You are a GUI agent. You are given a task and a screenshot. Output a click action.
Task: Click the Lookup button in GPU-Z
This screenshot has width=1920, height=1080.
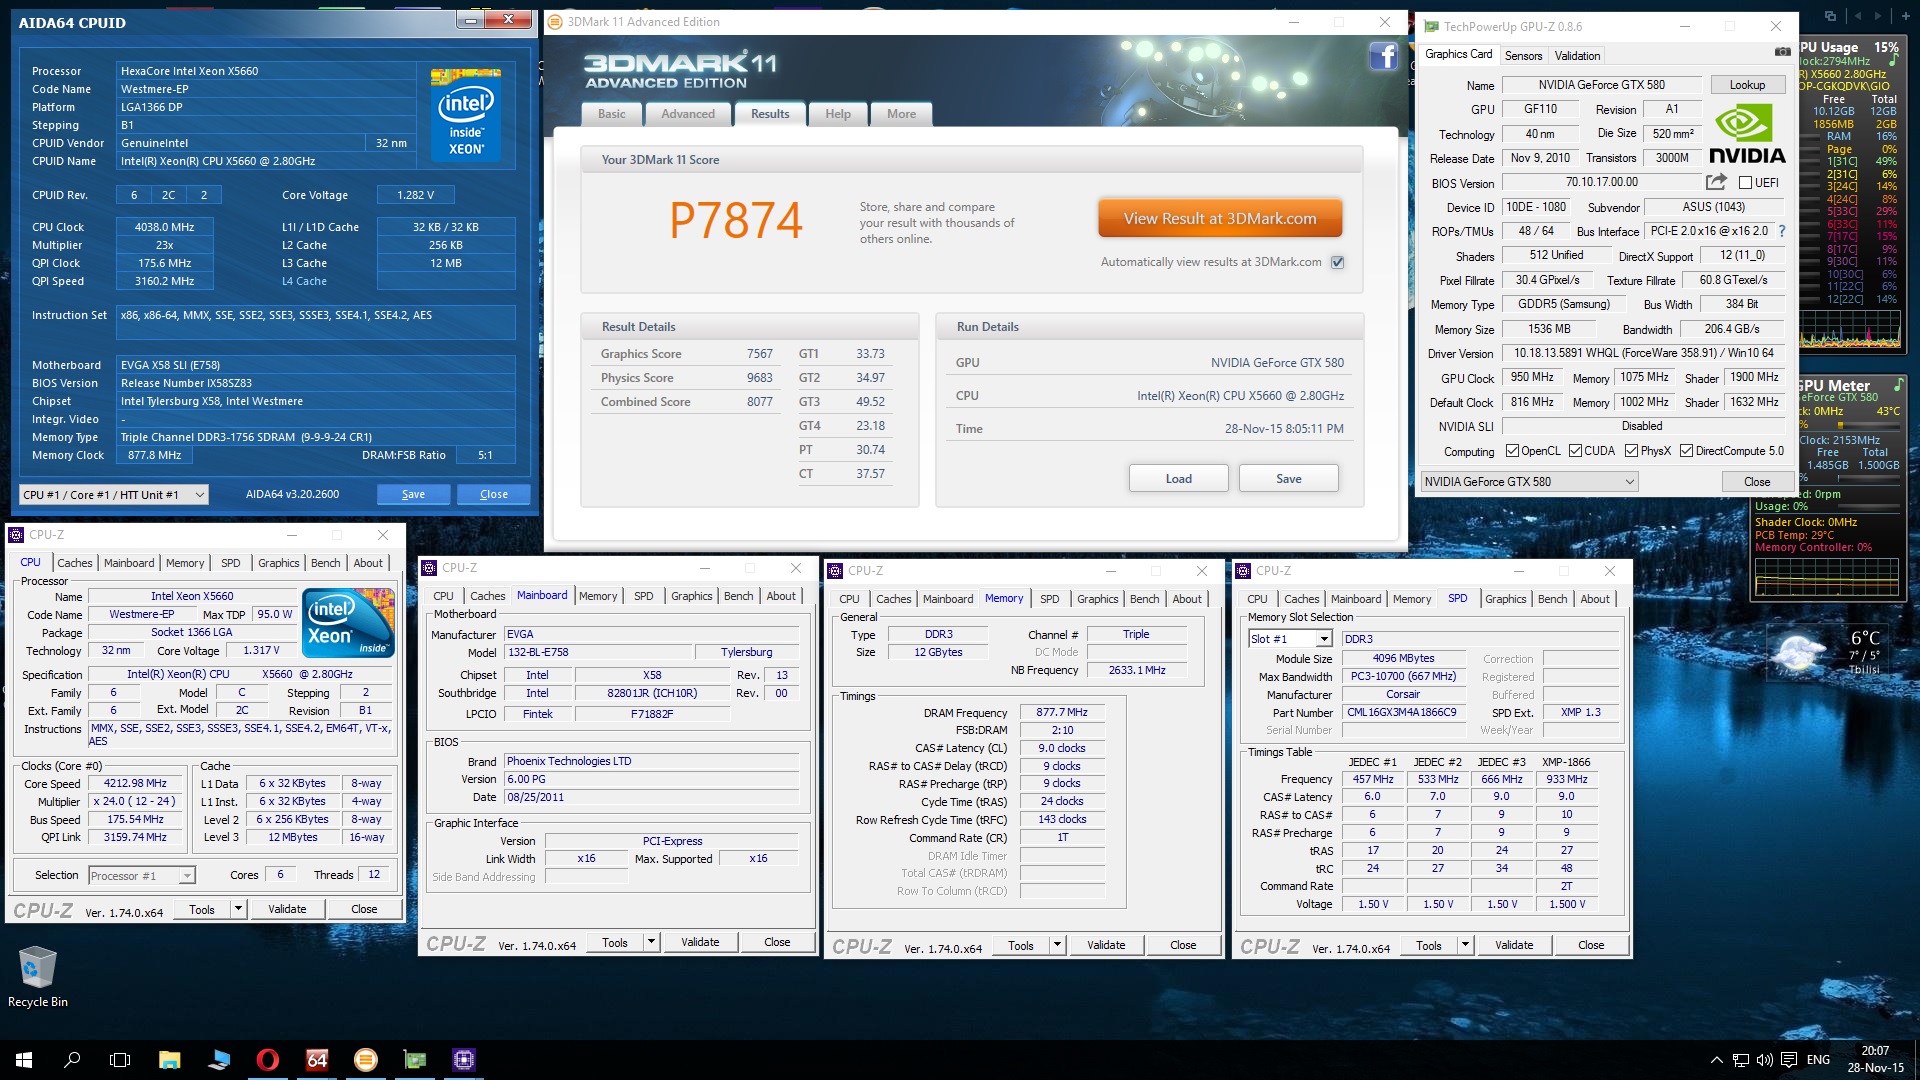[x=1747, y=85]
